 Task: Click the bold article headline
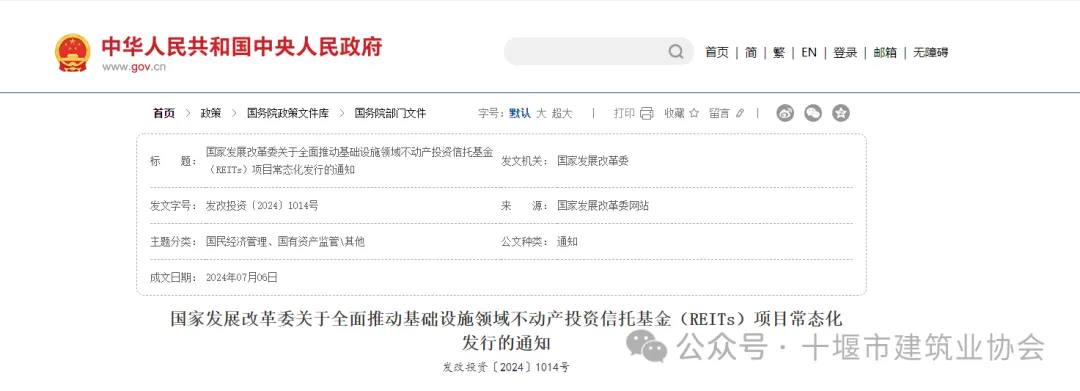tap(506, 330)
